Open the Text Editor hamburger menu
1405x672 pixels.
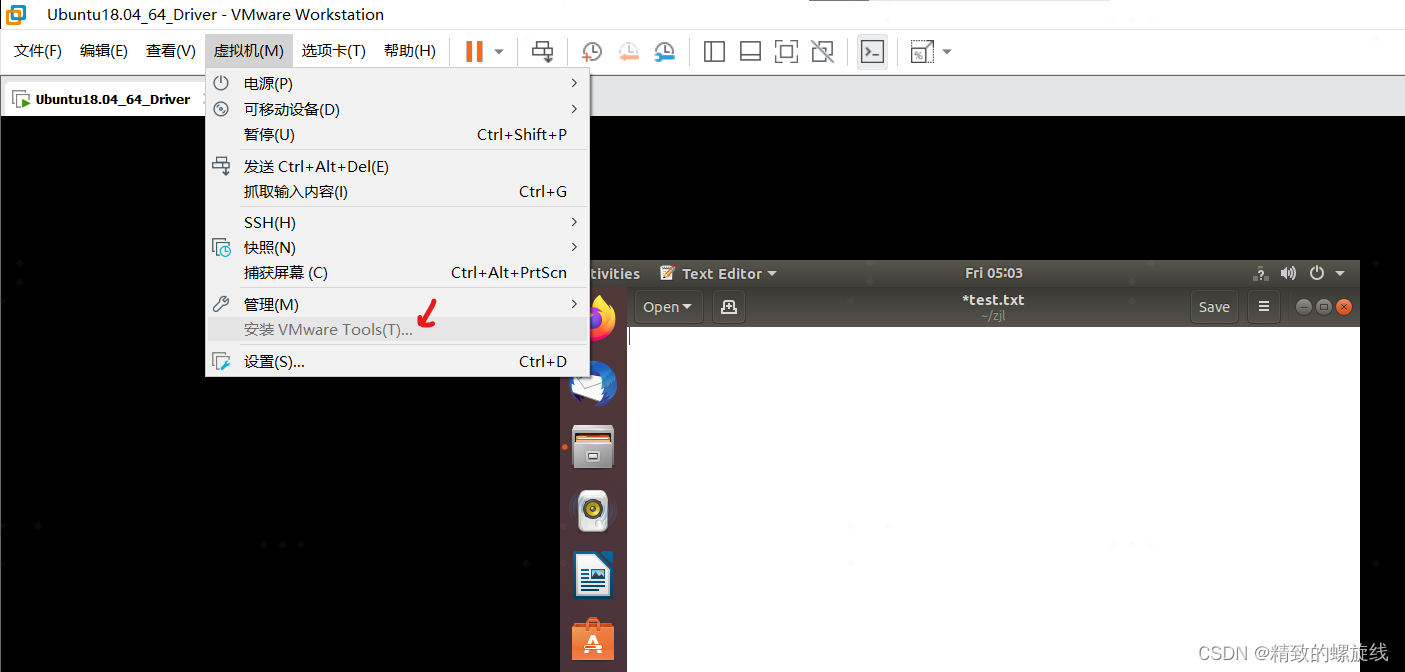(1264, 307)
